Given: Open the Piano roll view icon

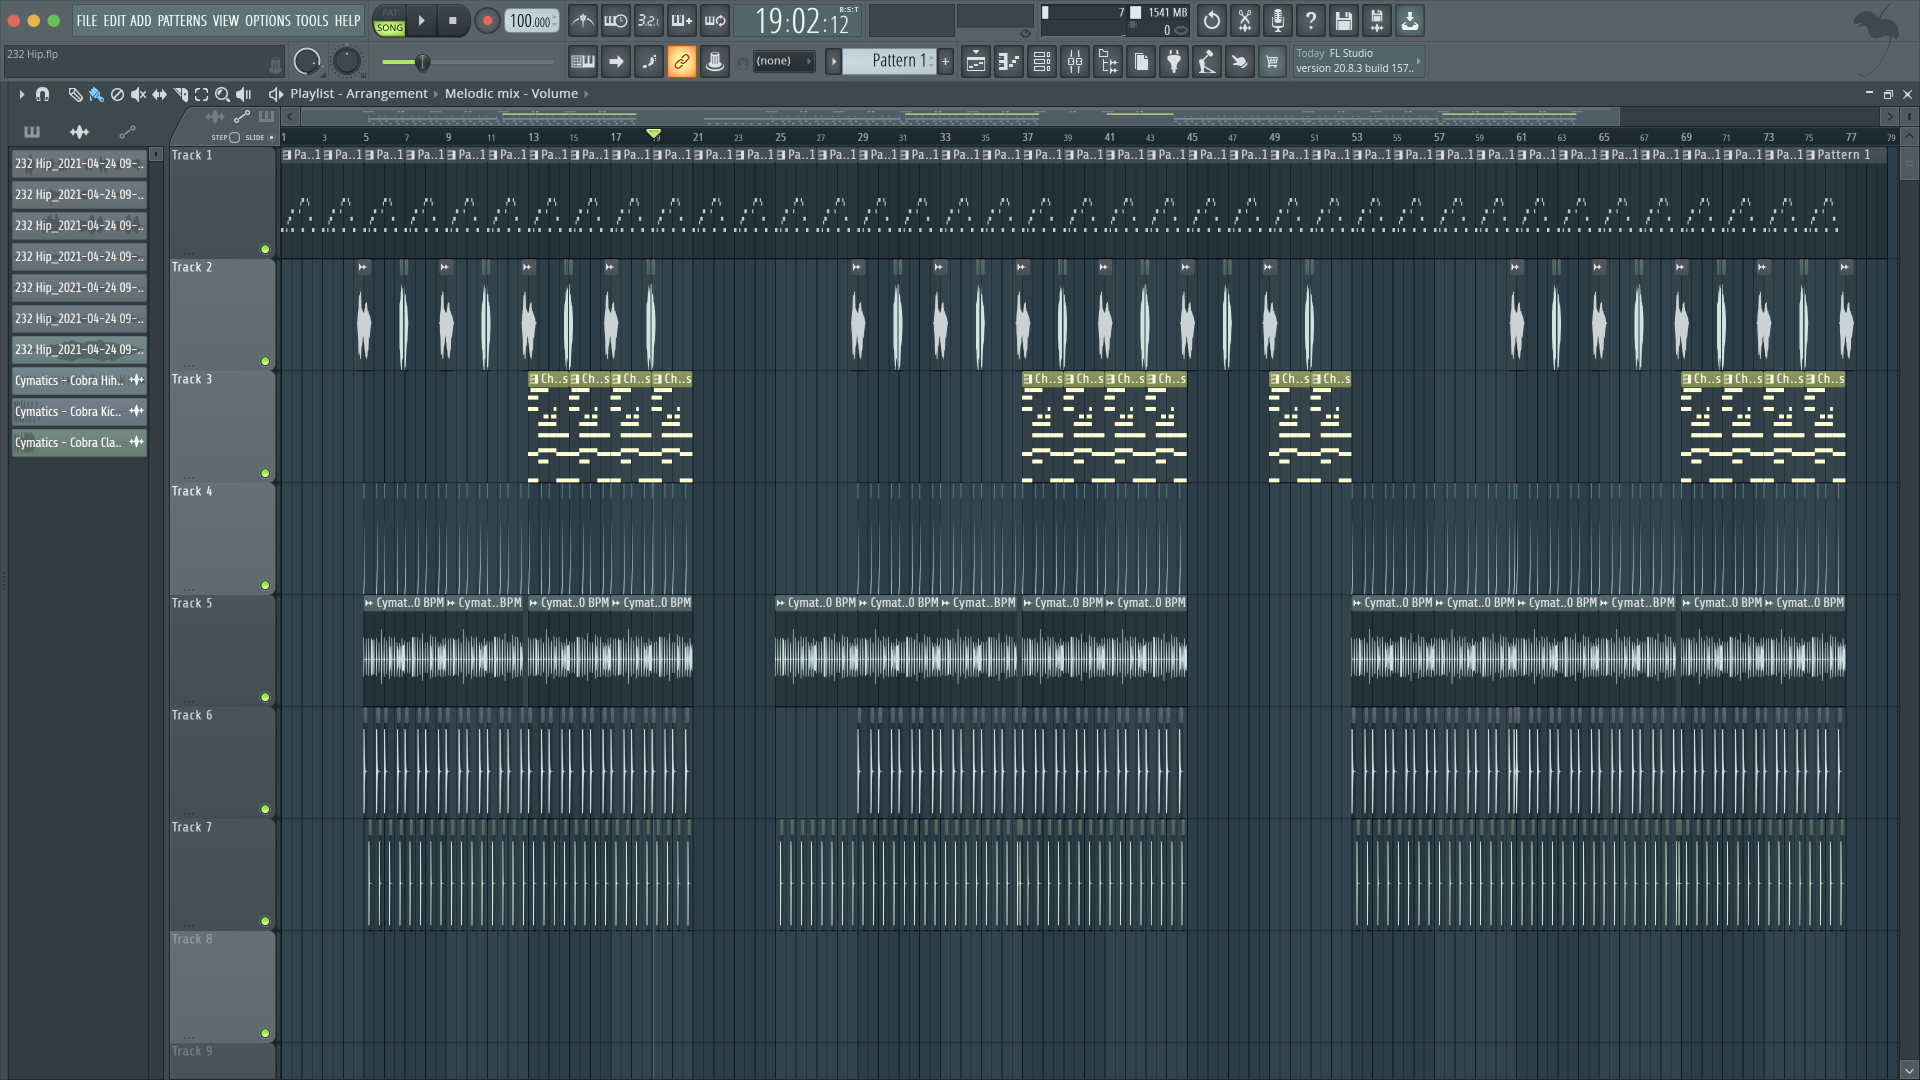Looking at the screenshot, I should pos(1009,62).
